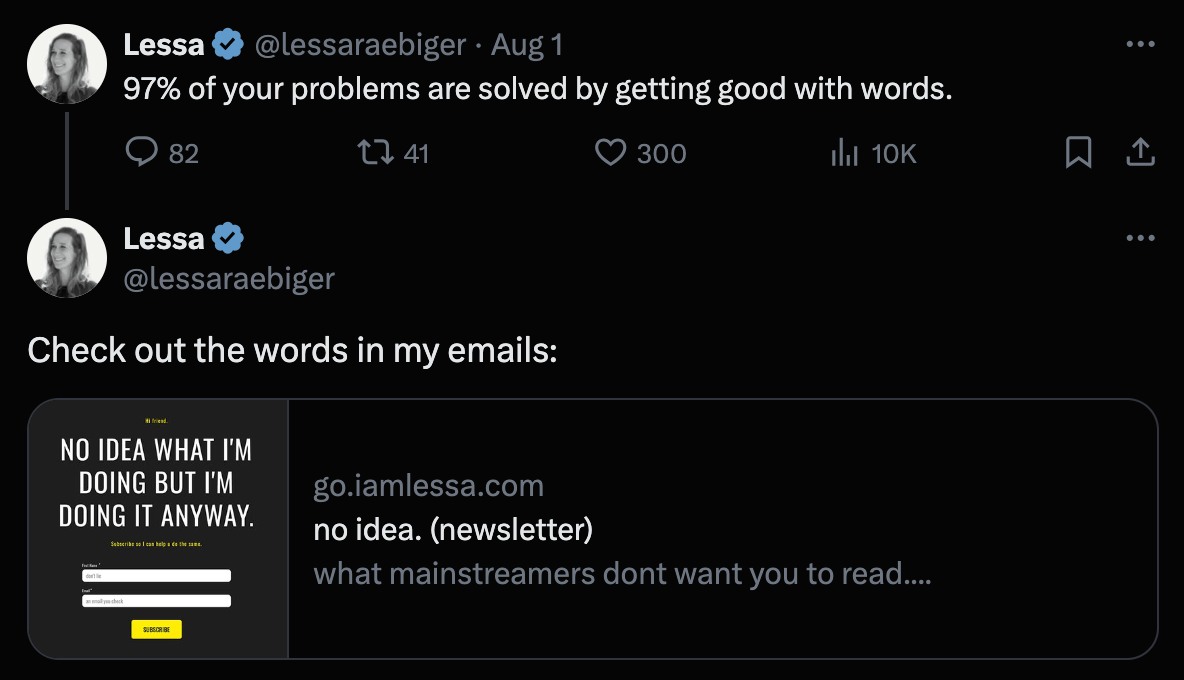The width and height of the screenshot is (1184, 680).
Task: Open three-dot menu on first tweet
Action: click(1140, 44)
